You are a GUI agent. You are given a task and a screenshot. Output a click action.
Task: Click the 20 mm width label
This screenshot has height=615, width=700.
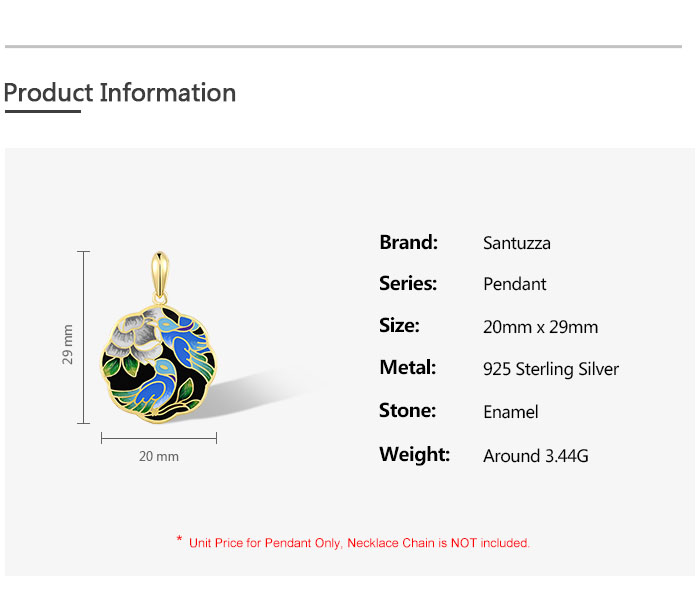(159, 457)
